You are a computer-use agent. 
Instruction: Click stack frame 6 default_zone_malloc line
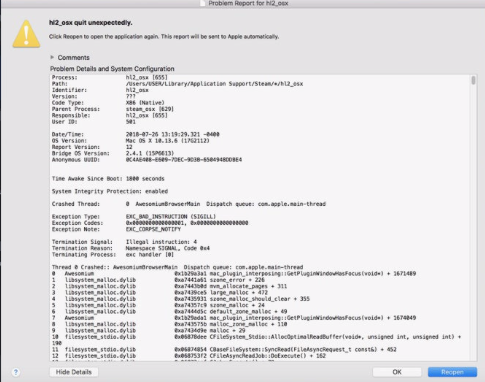(169, 312)
